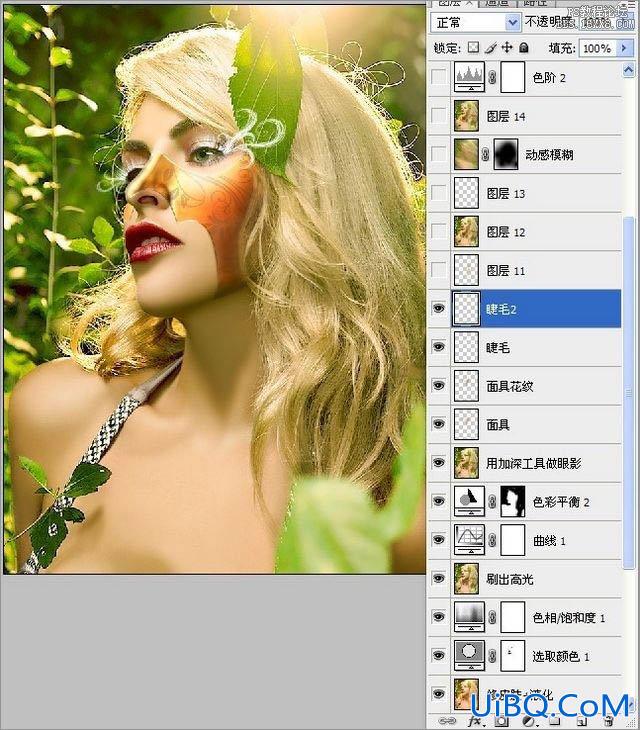Click the woman portrait on the canvas

(x=214, y=289)
